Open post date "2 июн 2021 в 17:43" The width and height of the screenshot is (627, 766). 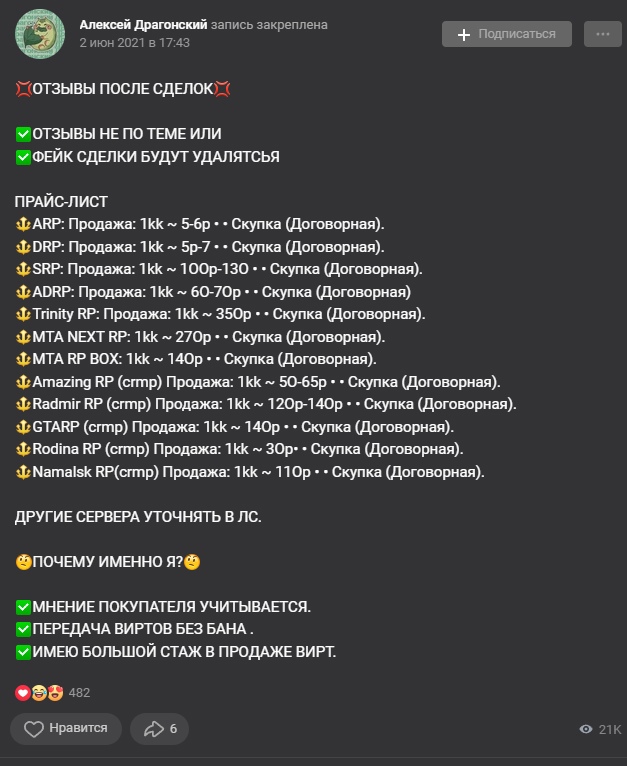(134, 43)
